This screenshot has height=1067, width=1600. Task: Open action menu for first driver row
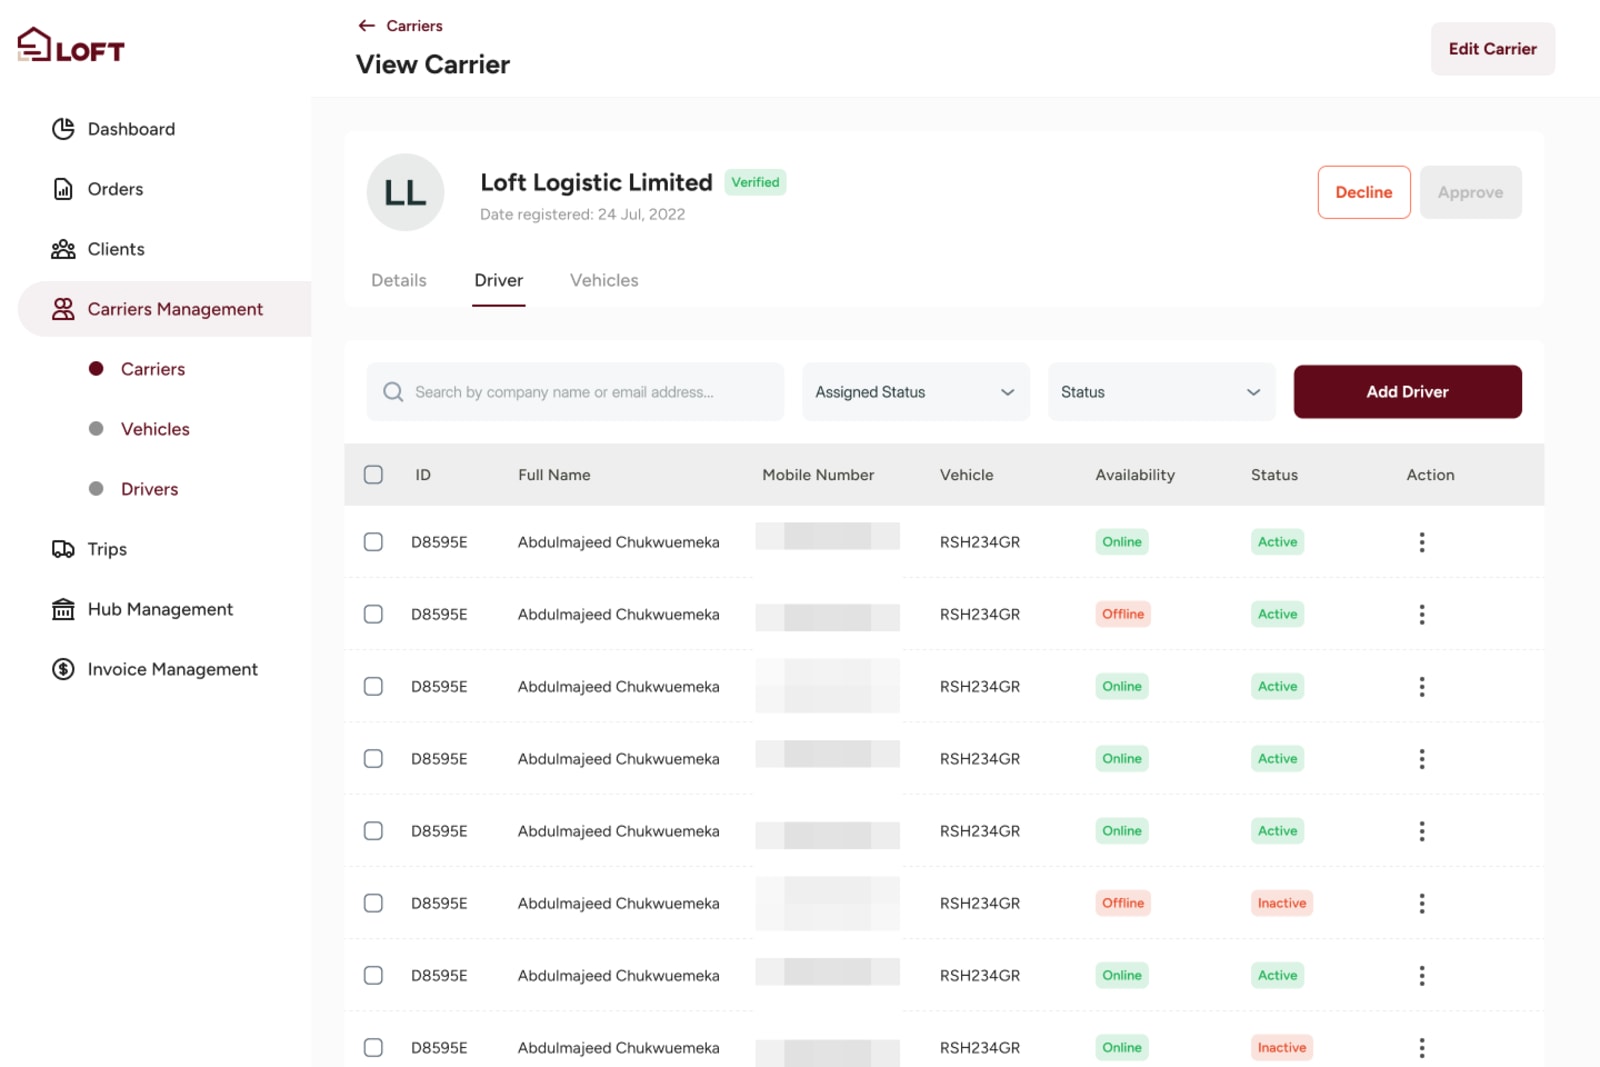coord(1421,542)
